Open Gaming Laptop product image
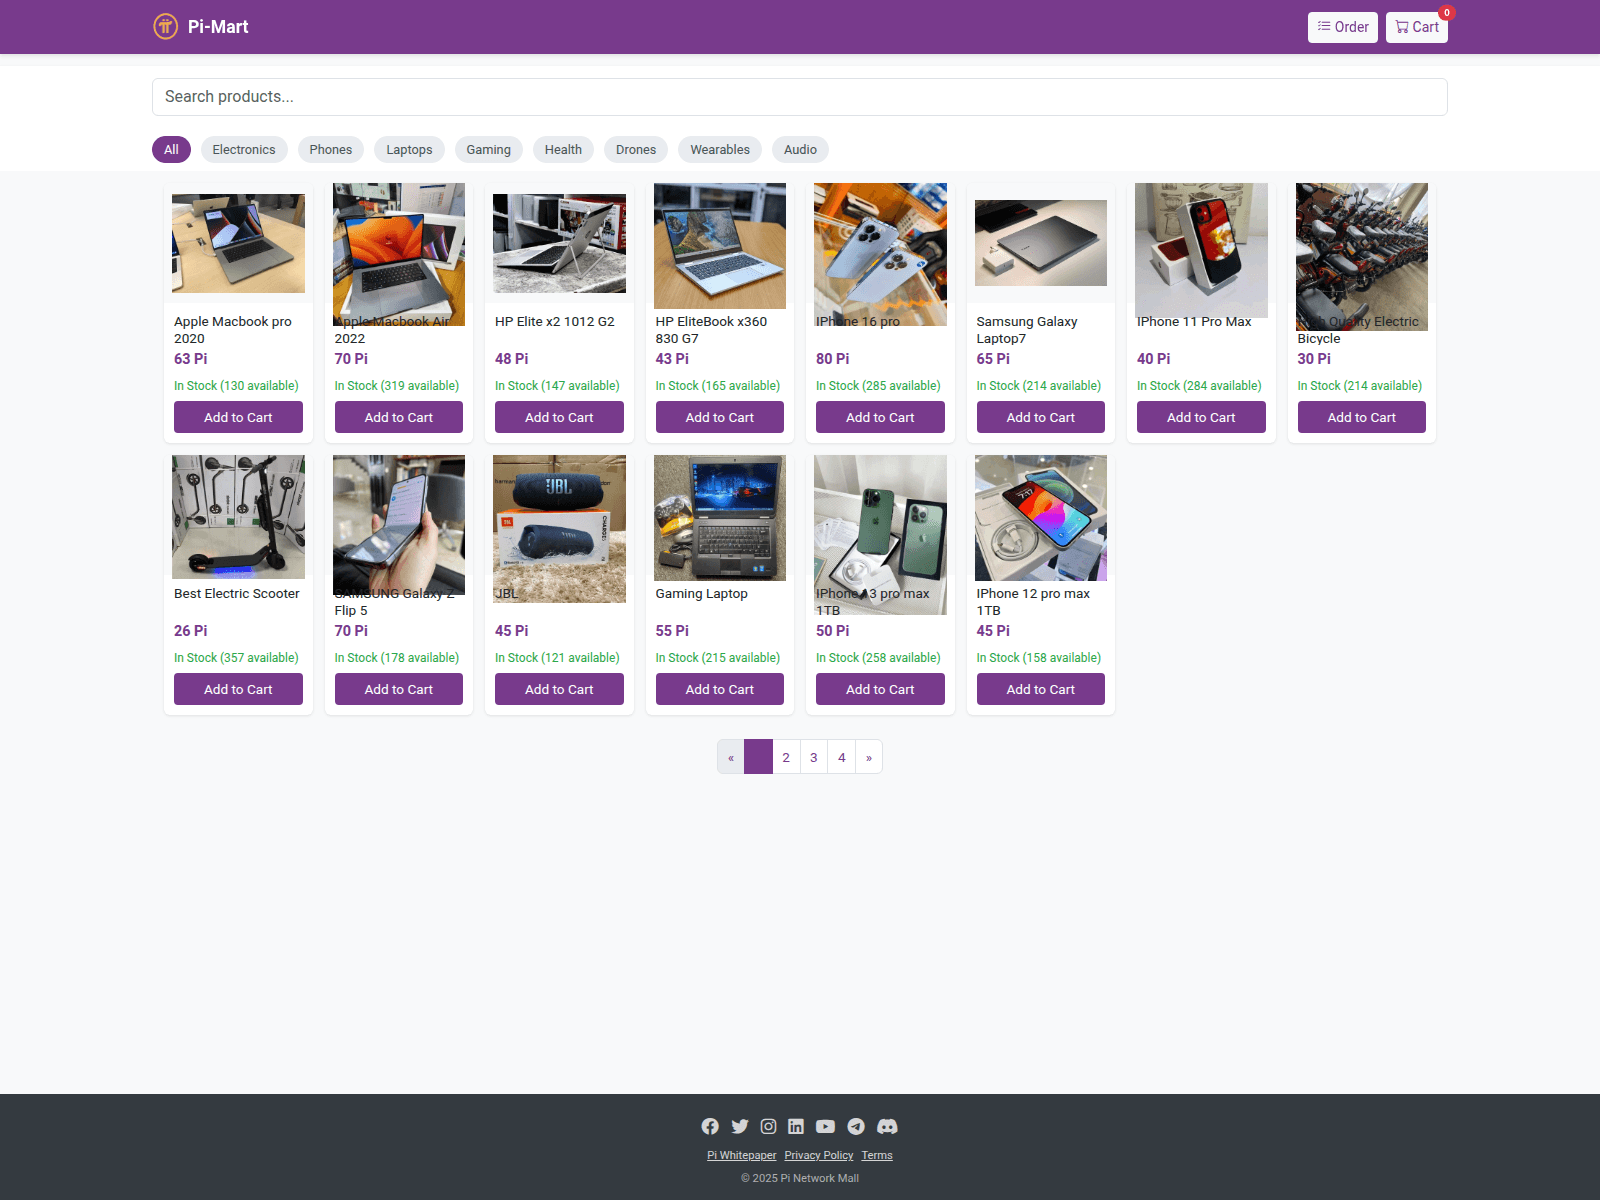The image size is (1600, 1200). (720, 518)
